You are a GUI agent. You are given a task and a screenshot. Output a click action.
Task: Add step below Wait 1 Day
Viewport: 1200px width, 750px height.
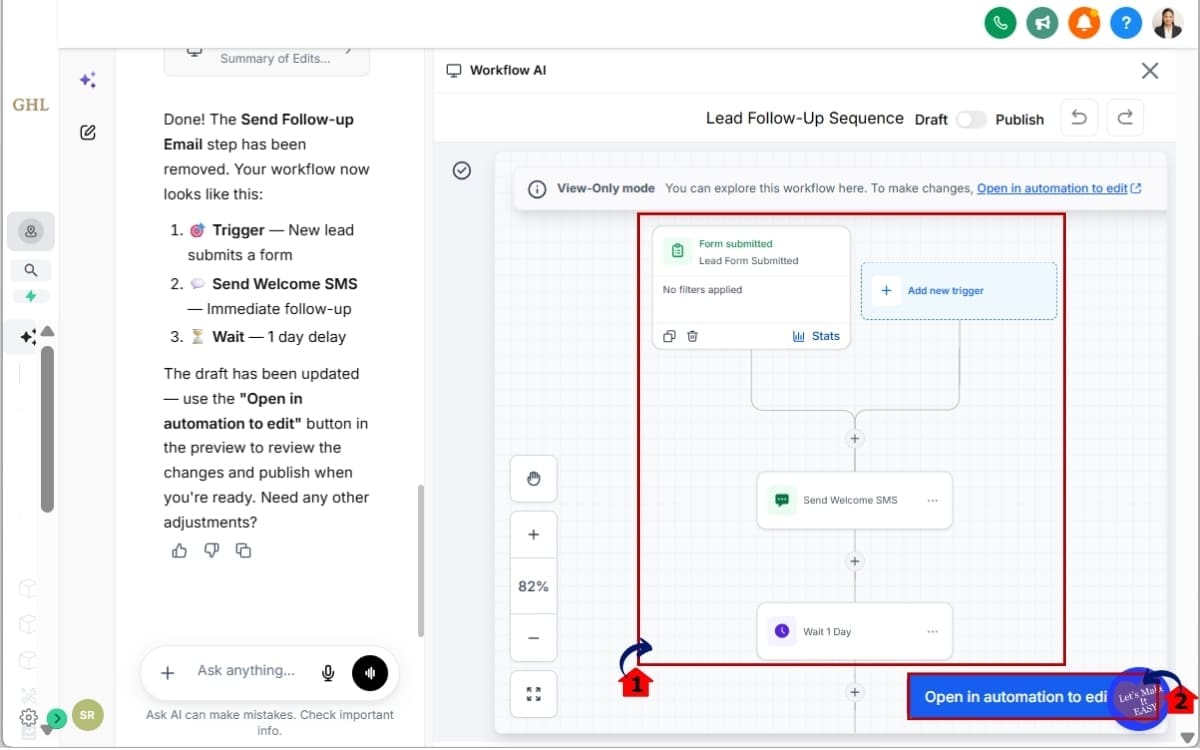[855, 691]
